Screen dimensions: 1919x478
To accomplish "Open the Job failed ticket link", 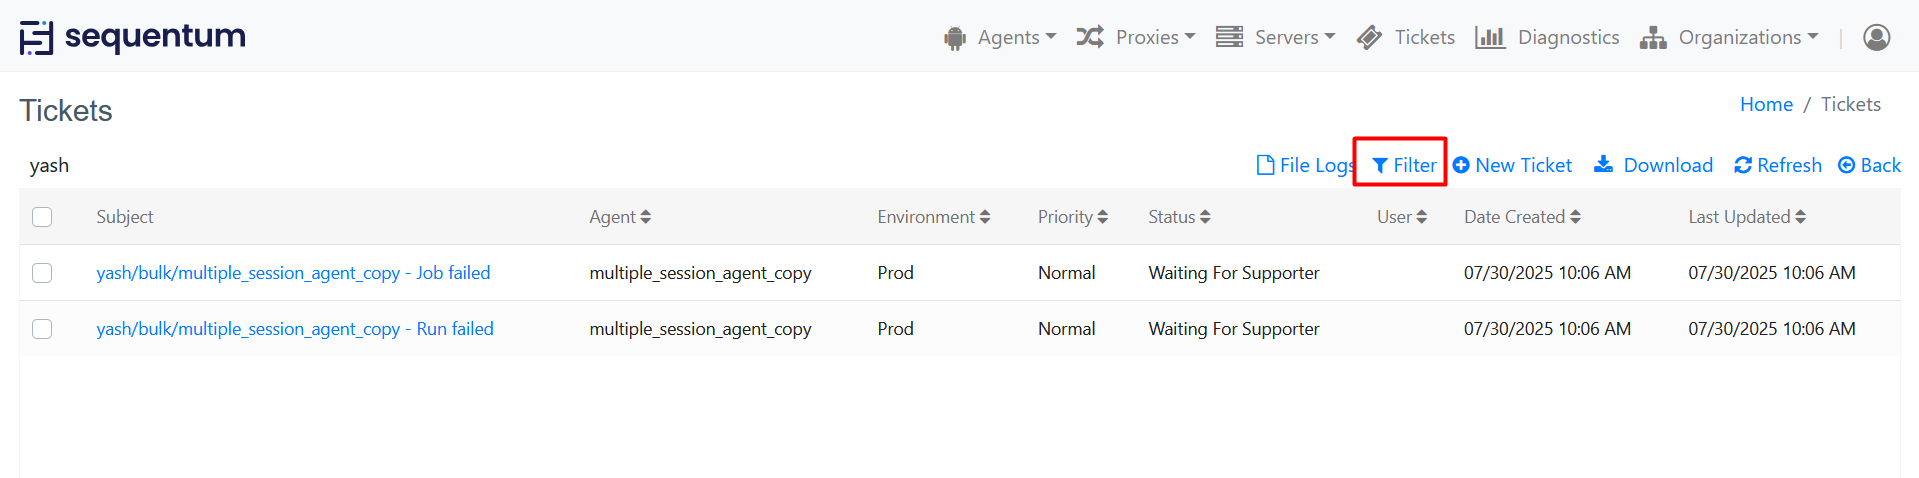I will (x=293, y=273).
